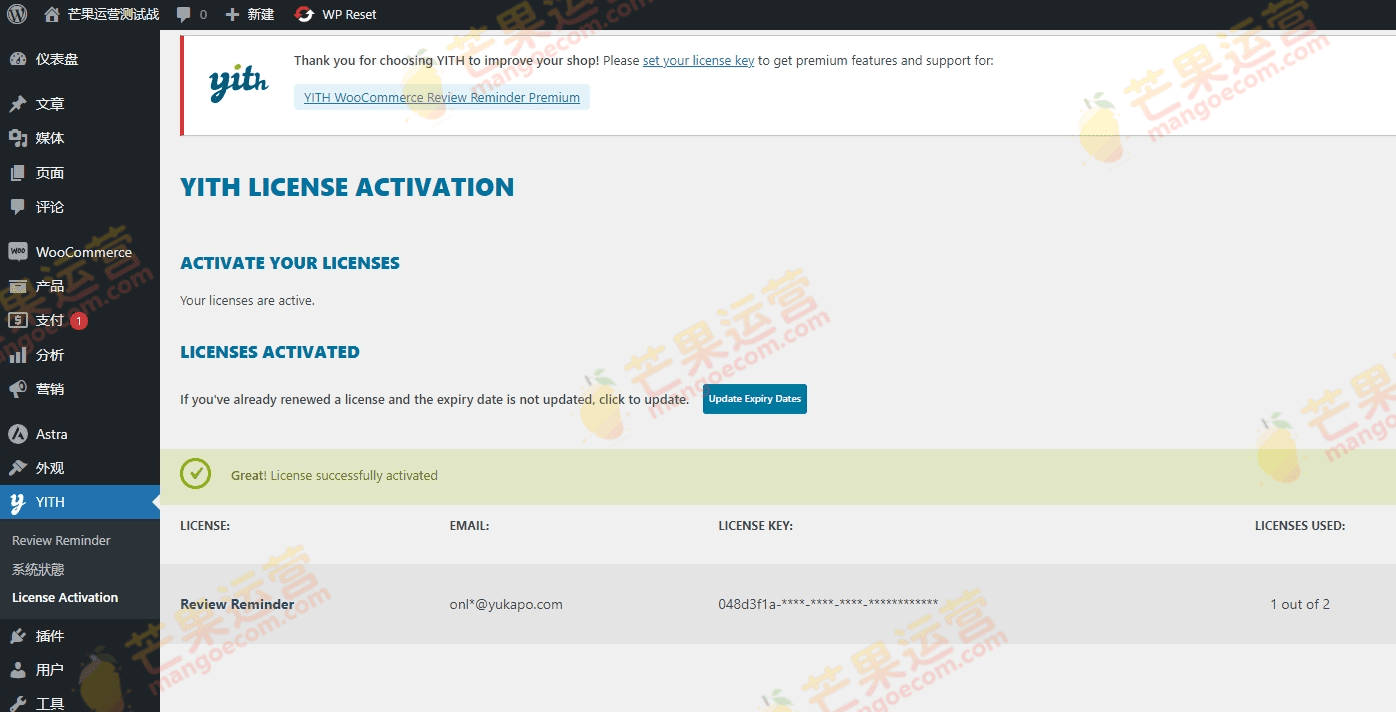
Task: Click the 用户 user icon
Action: (x=18, y=670)
